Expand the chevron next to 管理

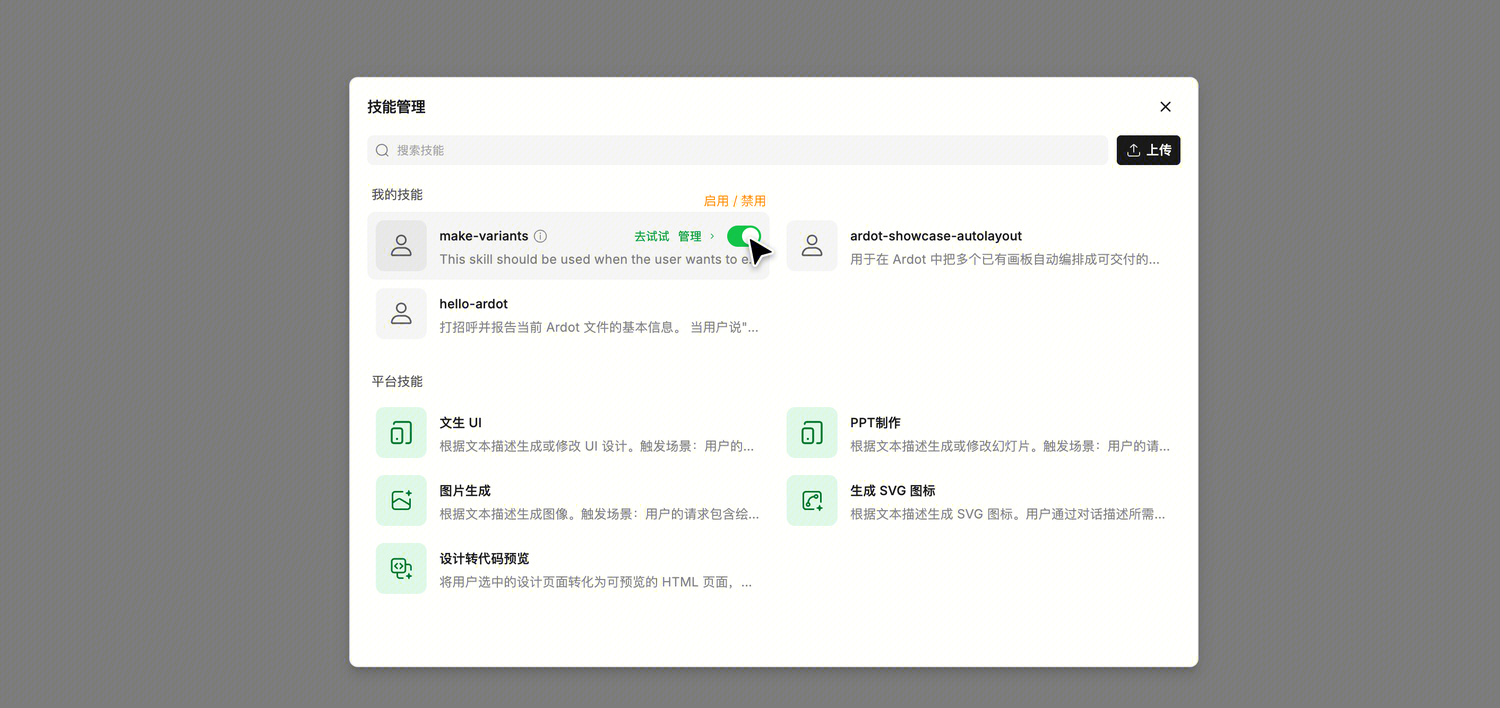click(x=712, y=236)
